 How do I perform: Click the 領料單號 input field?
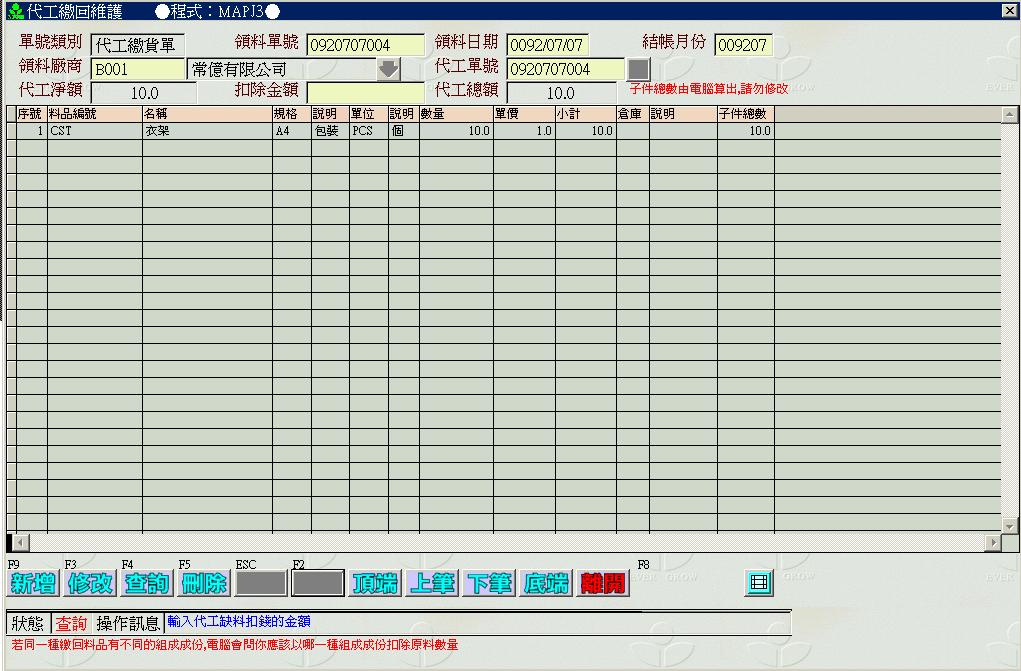coord(365,45)
